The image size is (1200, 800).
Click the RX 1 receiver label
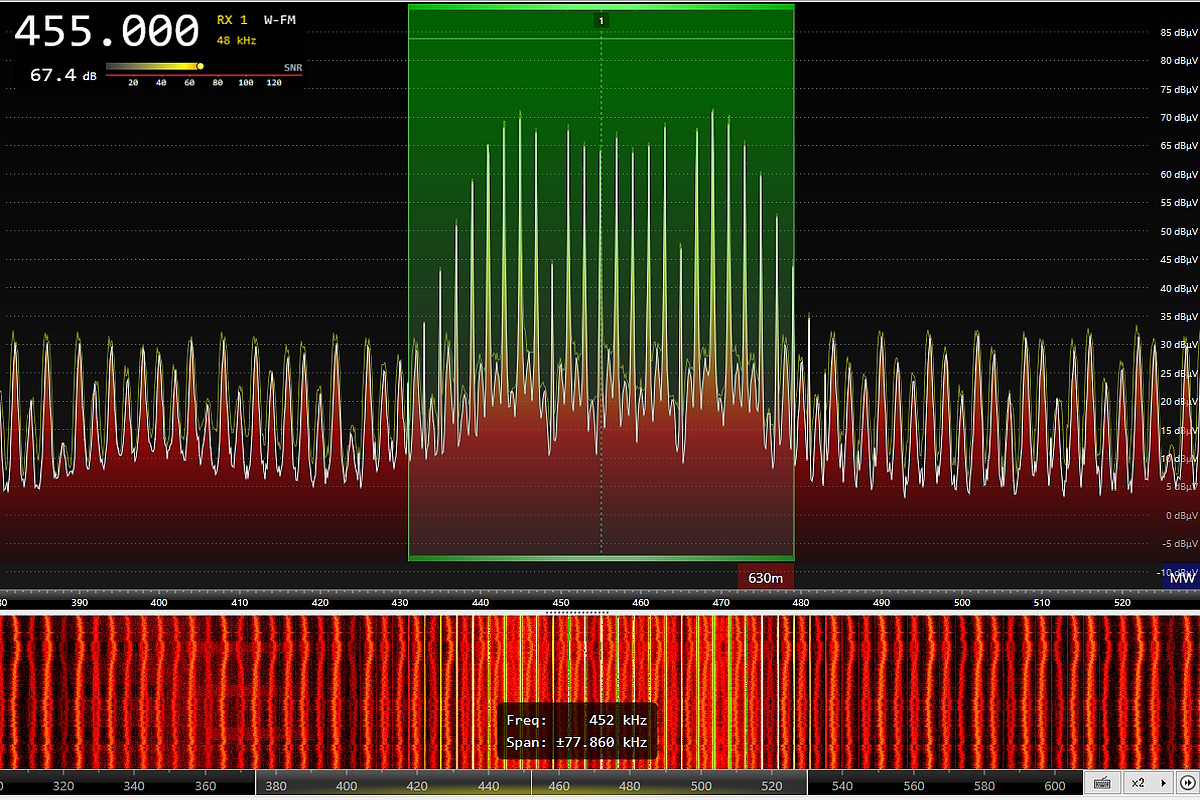click(232, 20)
